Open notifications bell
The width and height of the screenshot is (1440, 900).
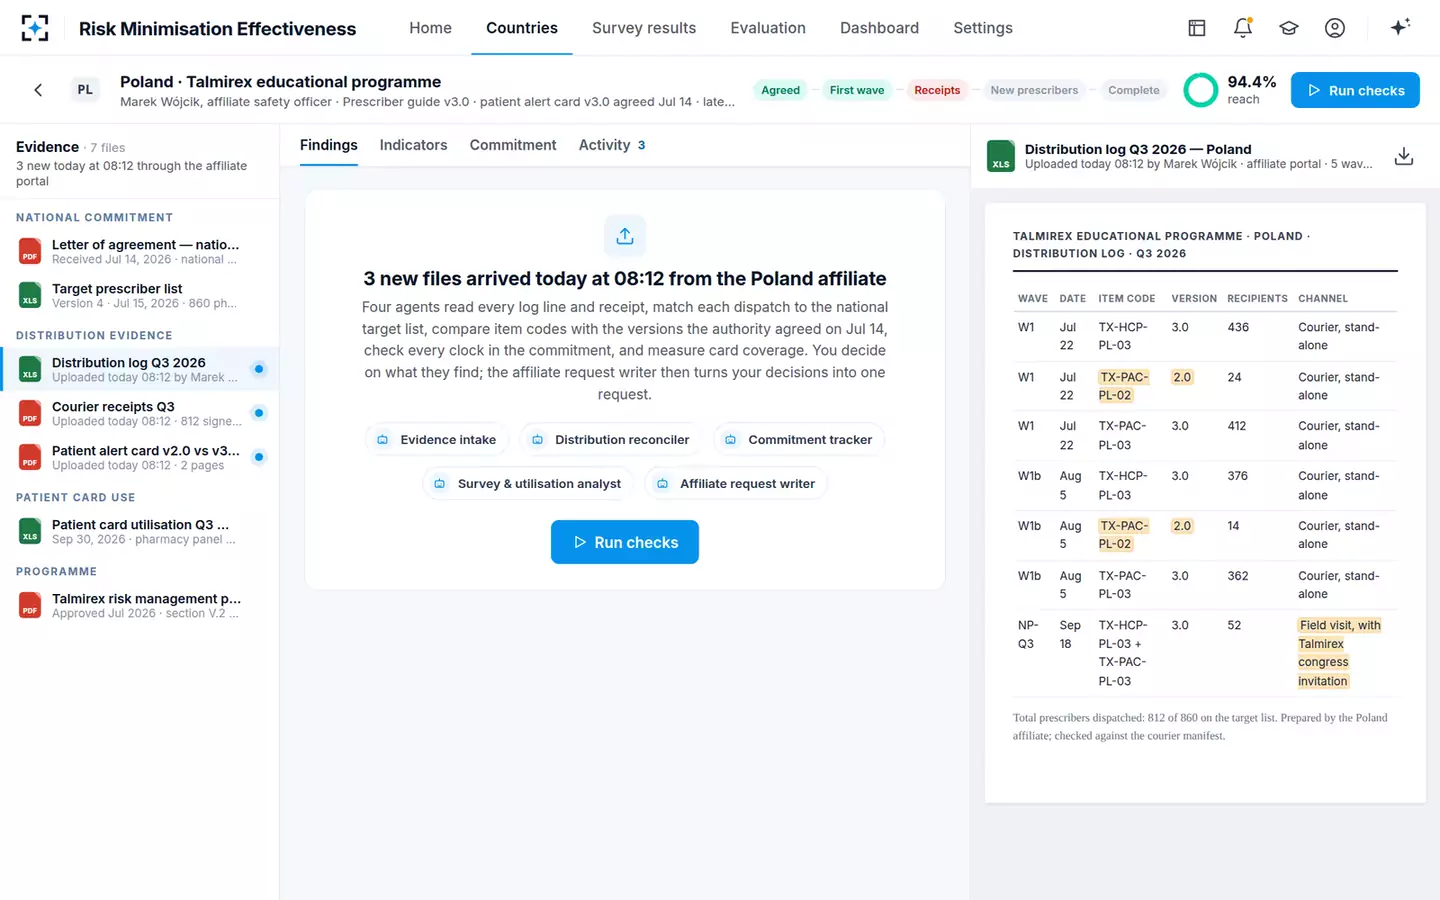[x=1243, y=28]
